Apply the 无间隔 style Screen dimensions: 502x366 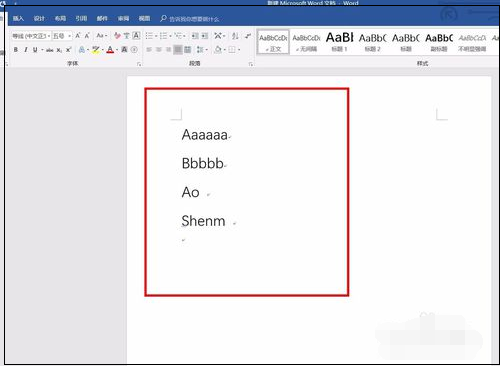pos(306,42)
